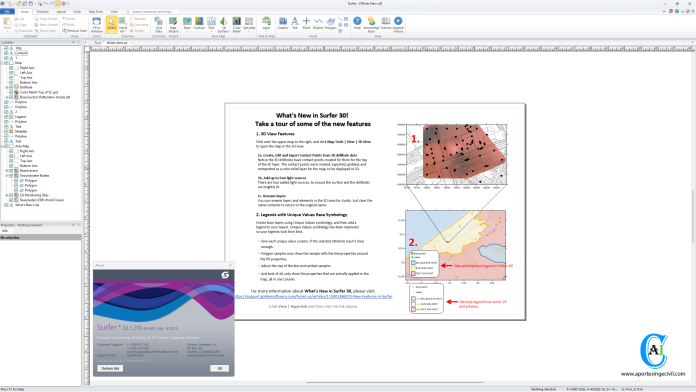696x392 pixels.
Task: Click the Duplicate icon in the Clipboard group
Action: (x=16, y=31)
